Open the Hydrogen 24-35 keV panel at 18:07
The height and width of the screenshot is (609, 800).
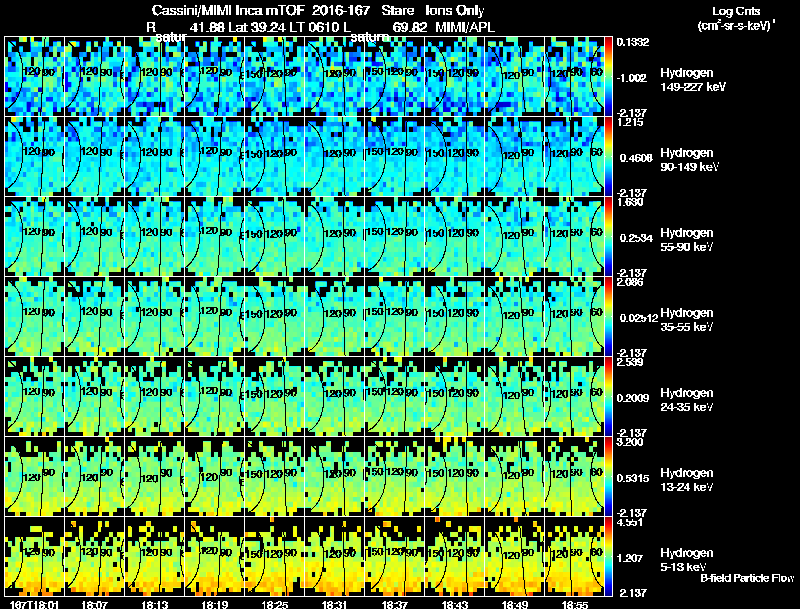[94, 396]
